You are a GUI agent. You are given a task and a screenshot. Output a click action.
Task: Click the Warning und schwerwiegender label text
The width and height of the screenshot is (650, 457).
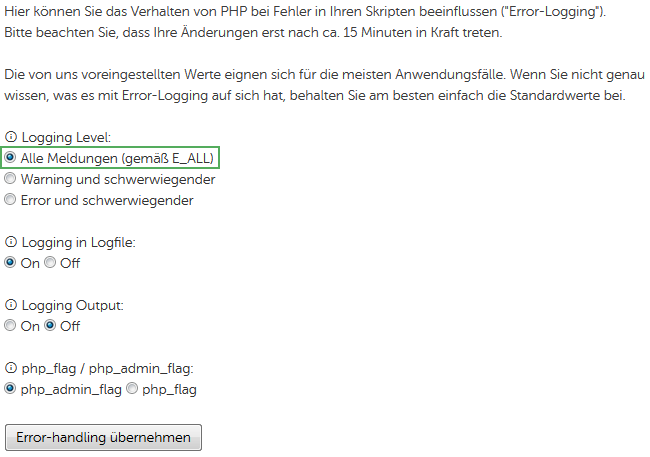point(118,179)
